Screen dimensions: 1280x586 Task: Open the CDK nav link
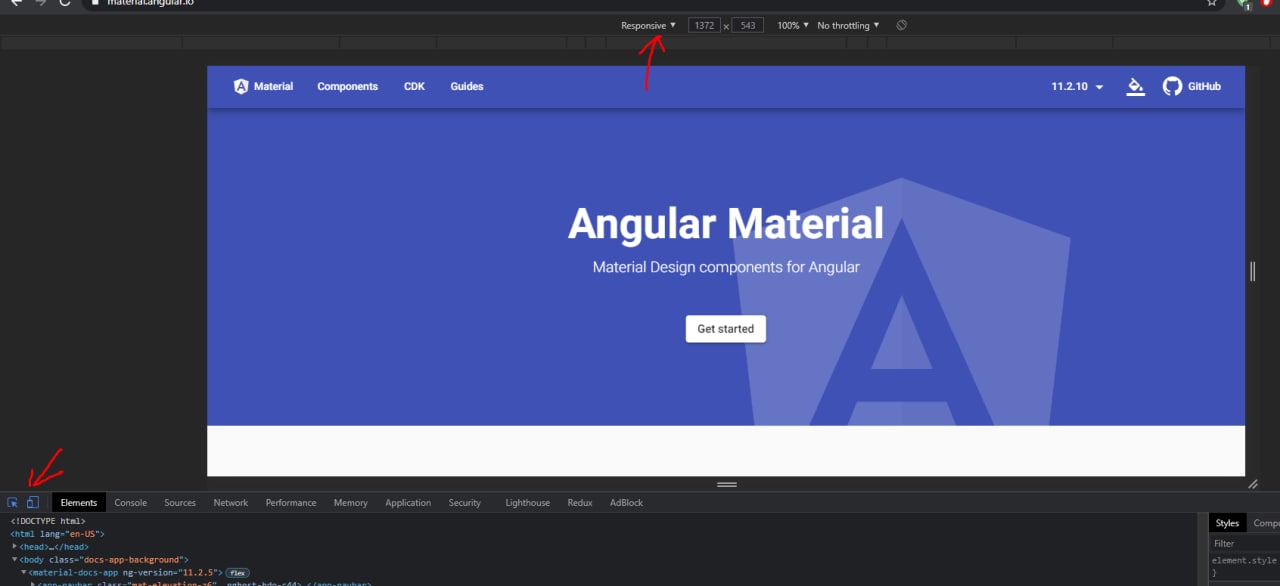[x=414, y=87]
